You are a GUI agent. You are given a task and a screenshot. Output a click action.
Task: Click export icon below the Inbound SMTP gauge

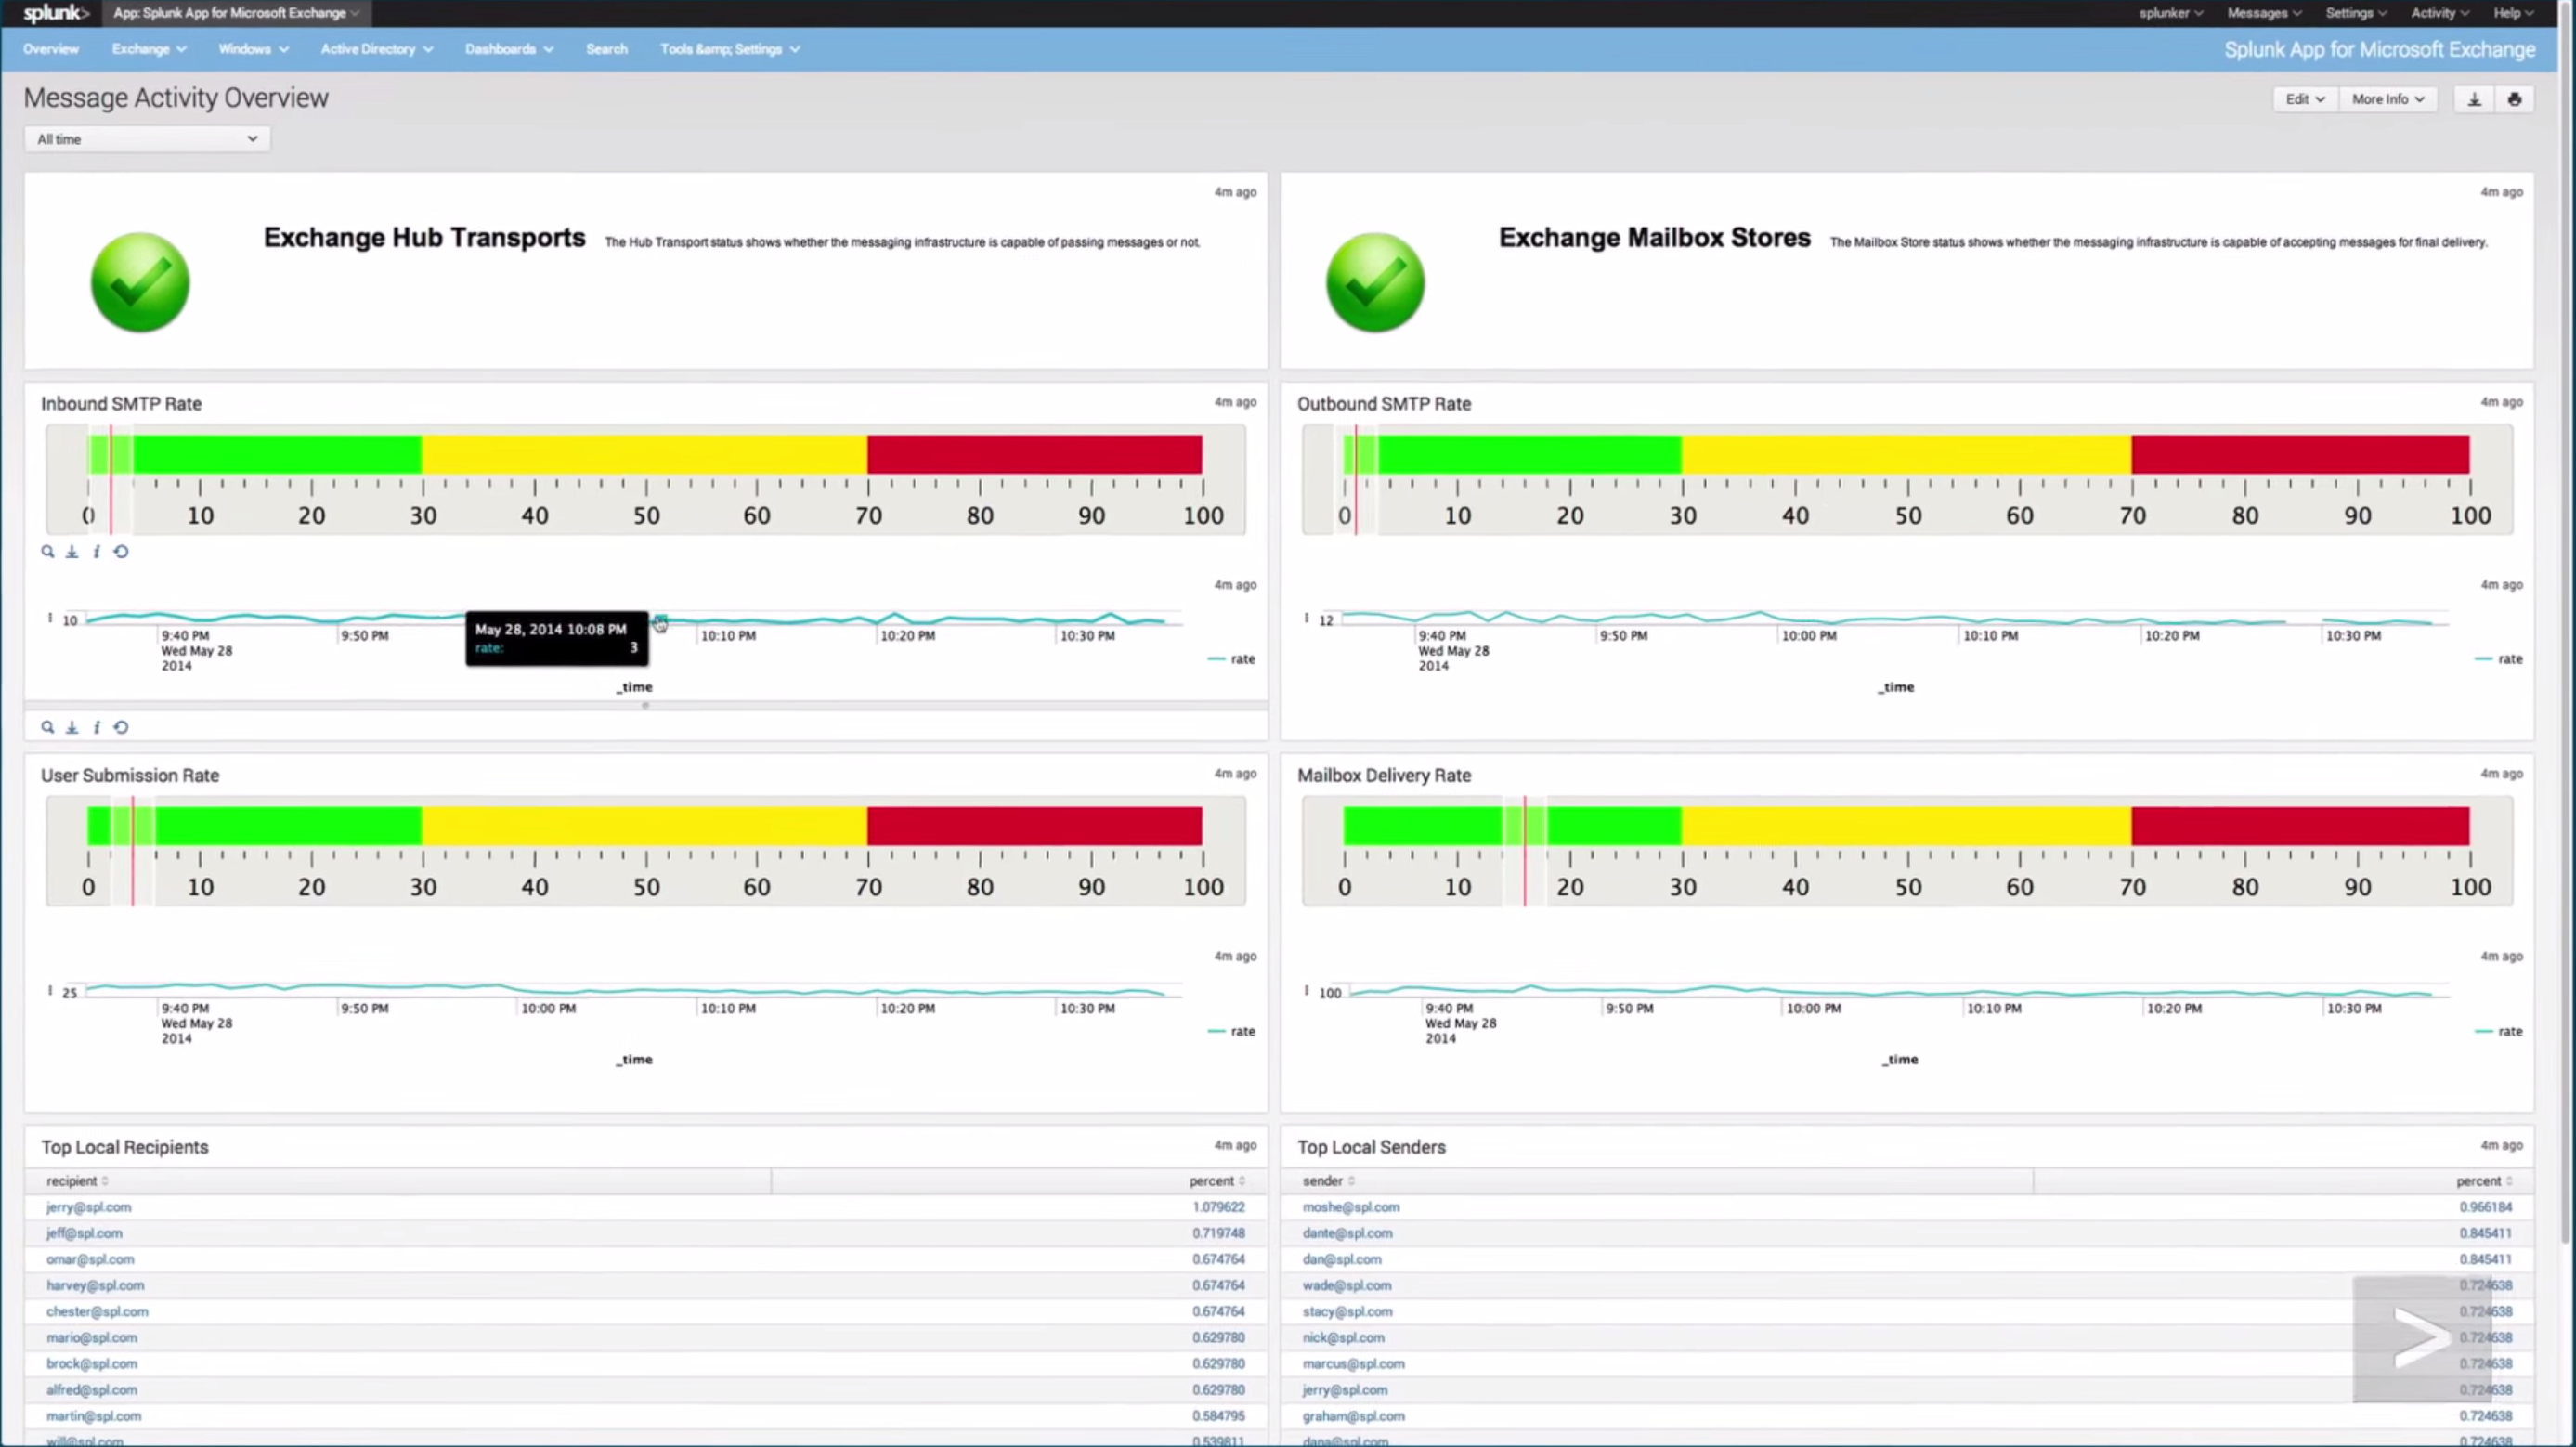72,551
